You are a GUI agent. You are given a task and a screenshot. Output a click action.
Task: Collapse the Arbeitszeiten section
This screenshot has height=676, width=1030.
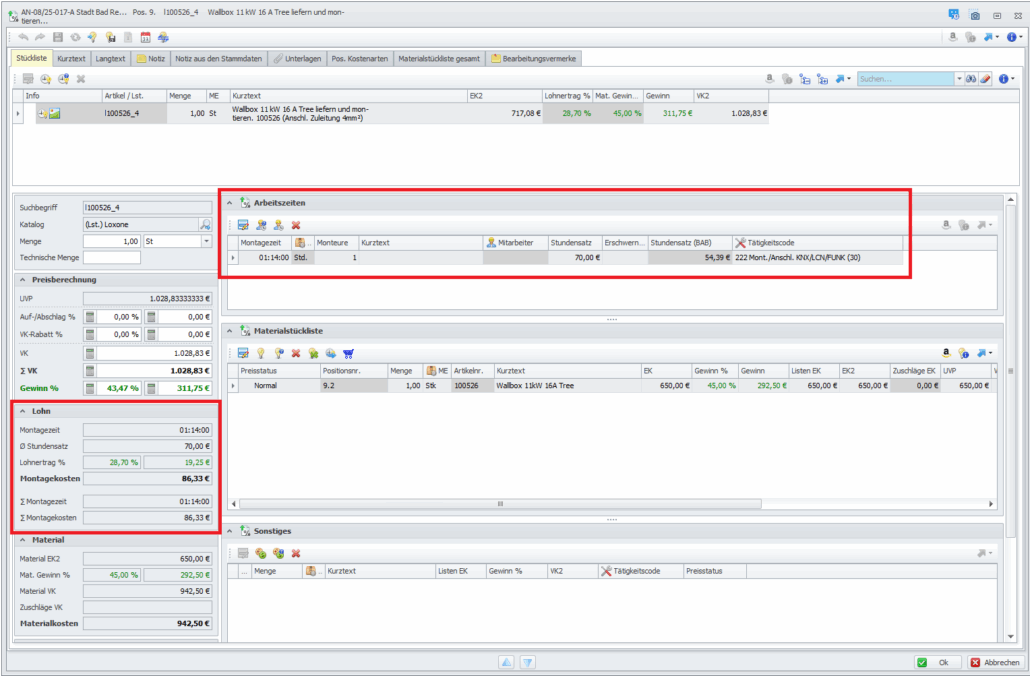click(230, 203)
